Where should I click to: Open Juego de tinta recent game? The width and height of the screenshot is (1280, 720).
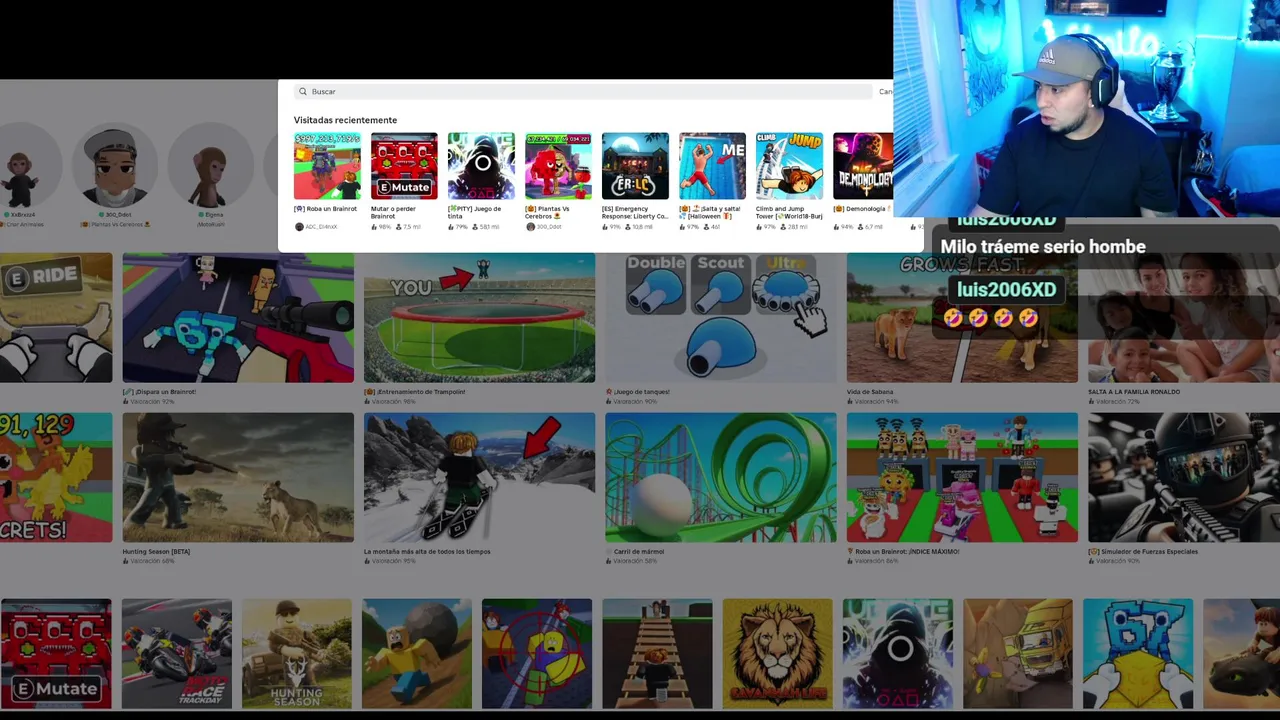[481, 166]
